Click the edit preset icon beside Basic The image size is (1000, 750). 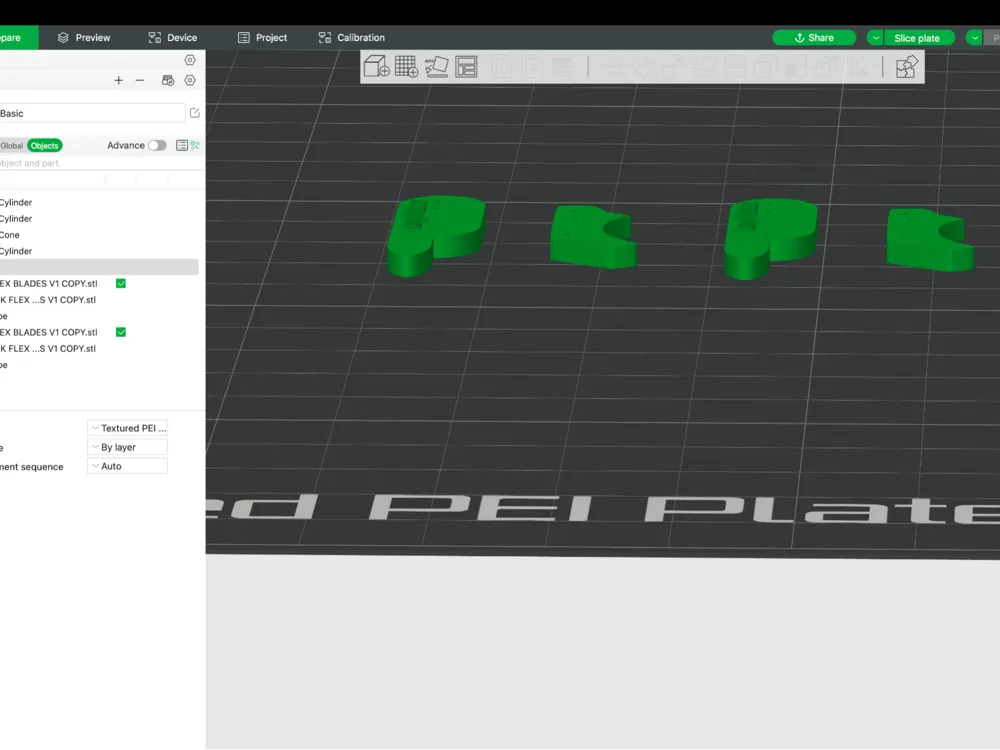(x=195, y=113)
